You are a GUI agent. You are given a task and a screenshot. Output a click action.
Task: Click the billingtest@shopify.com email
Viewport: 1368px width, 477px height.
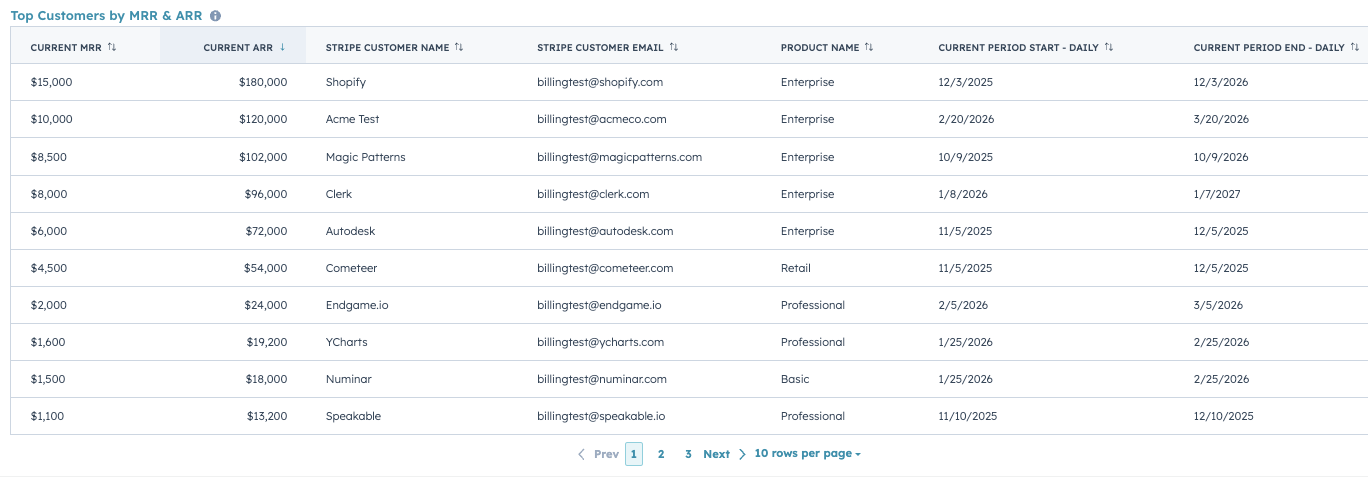tap(600, 82)
